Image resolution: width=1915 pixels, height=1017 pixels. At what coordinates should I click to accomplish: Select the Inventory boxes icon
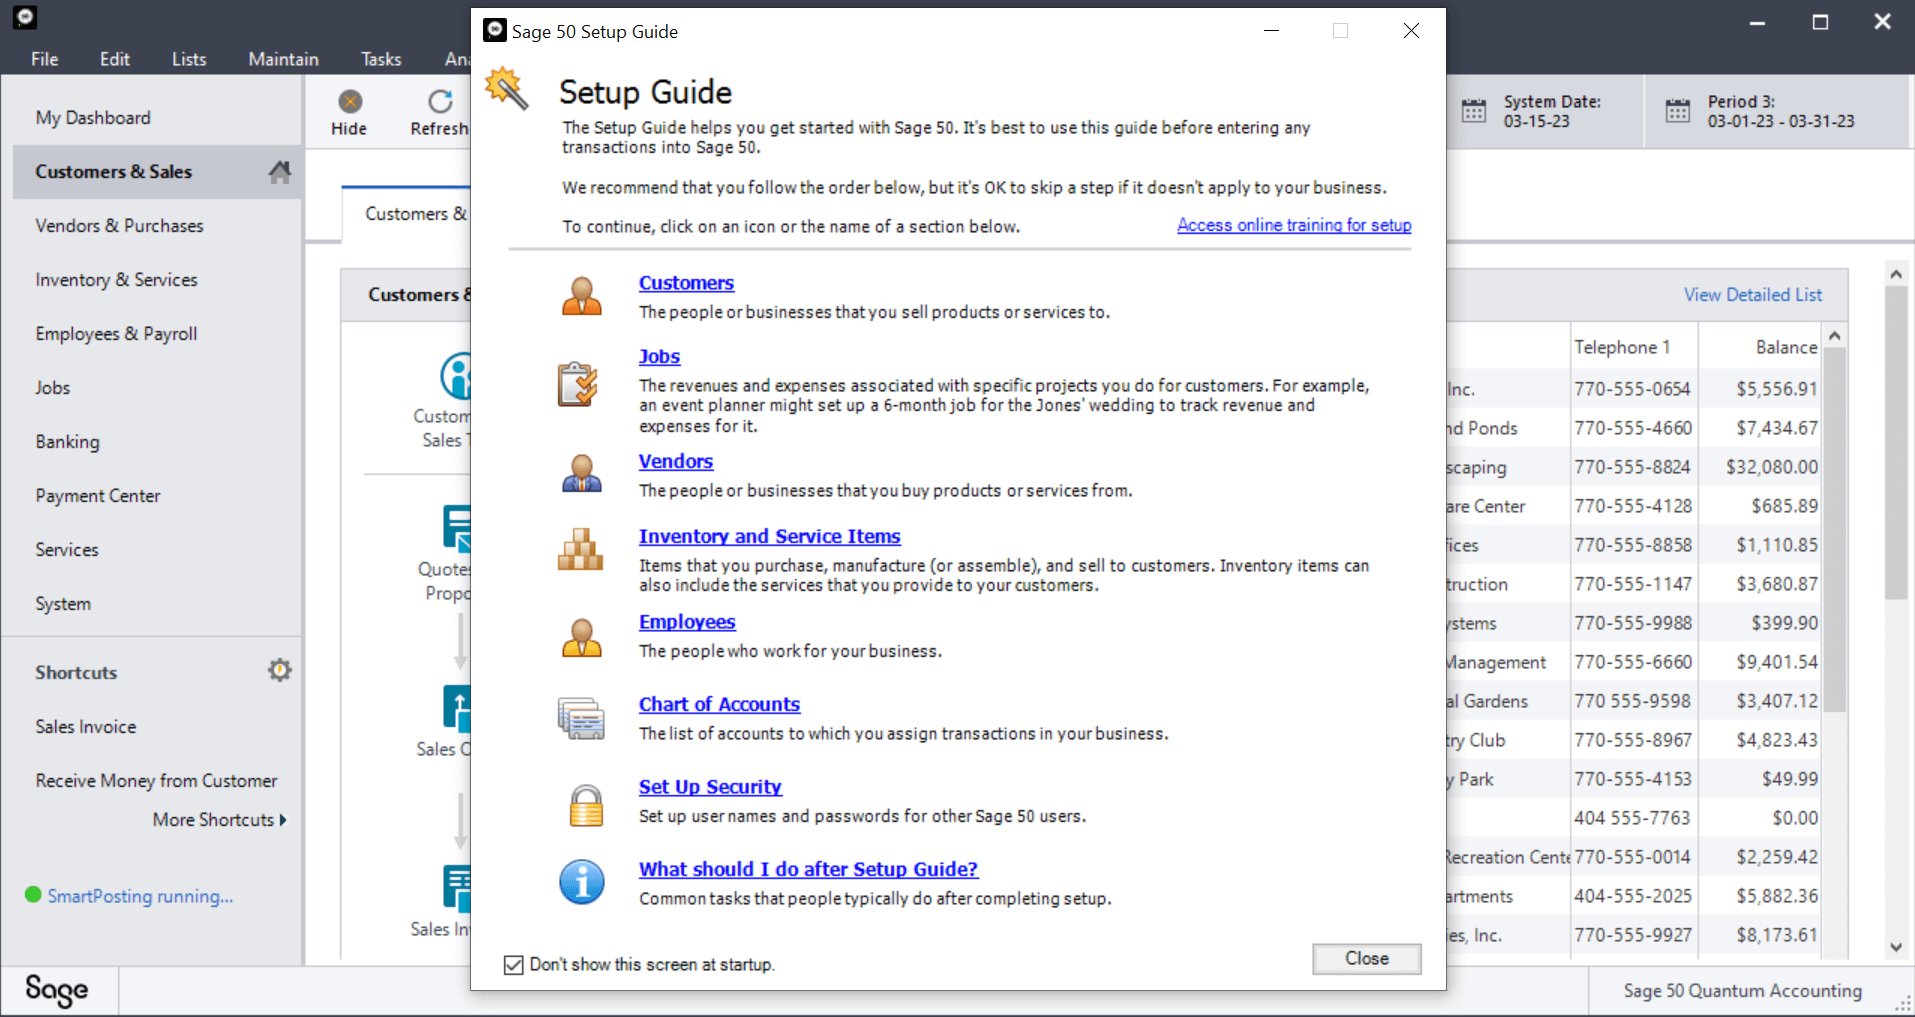pyautogui.click(x=580, y=550)
